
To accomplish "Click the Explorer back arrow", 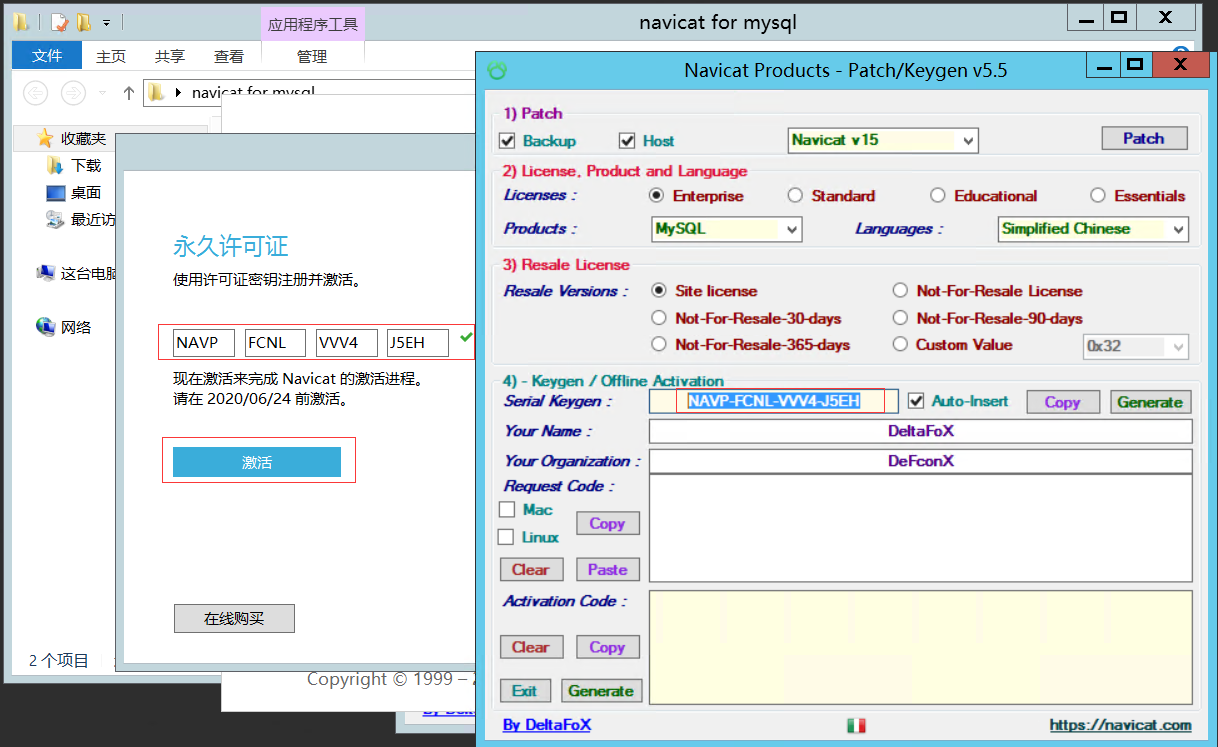I will [x=36, y=93].
